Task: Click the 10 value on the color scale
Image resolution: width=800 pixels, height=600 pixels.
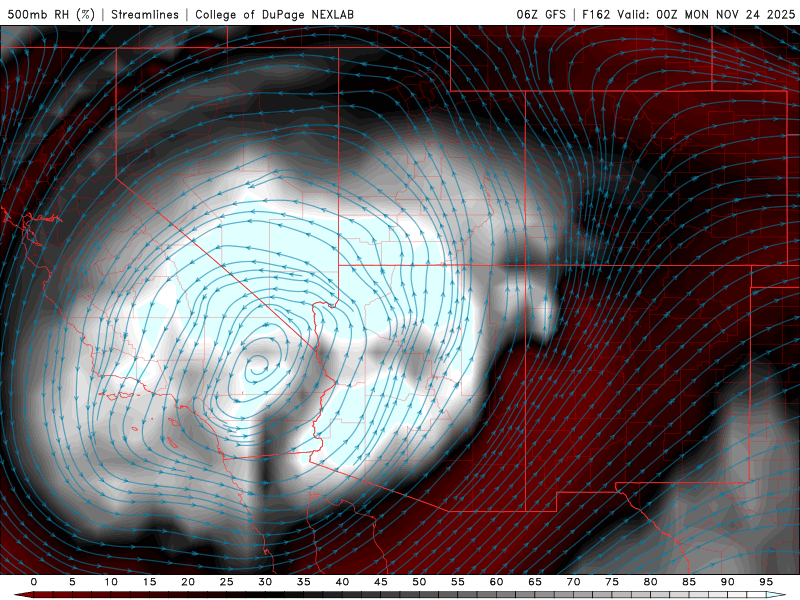Action: (x=111, y=582)
